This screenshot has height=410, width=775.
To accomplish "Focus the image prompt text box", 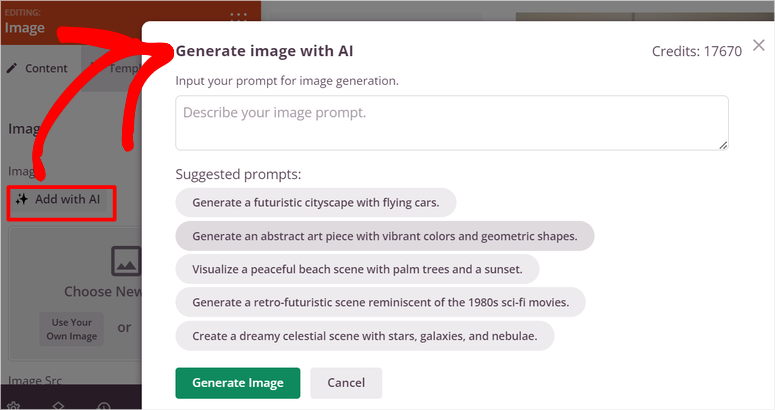I will pyautogui.click(x=450, y=123).
